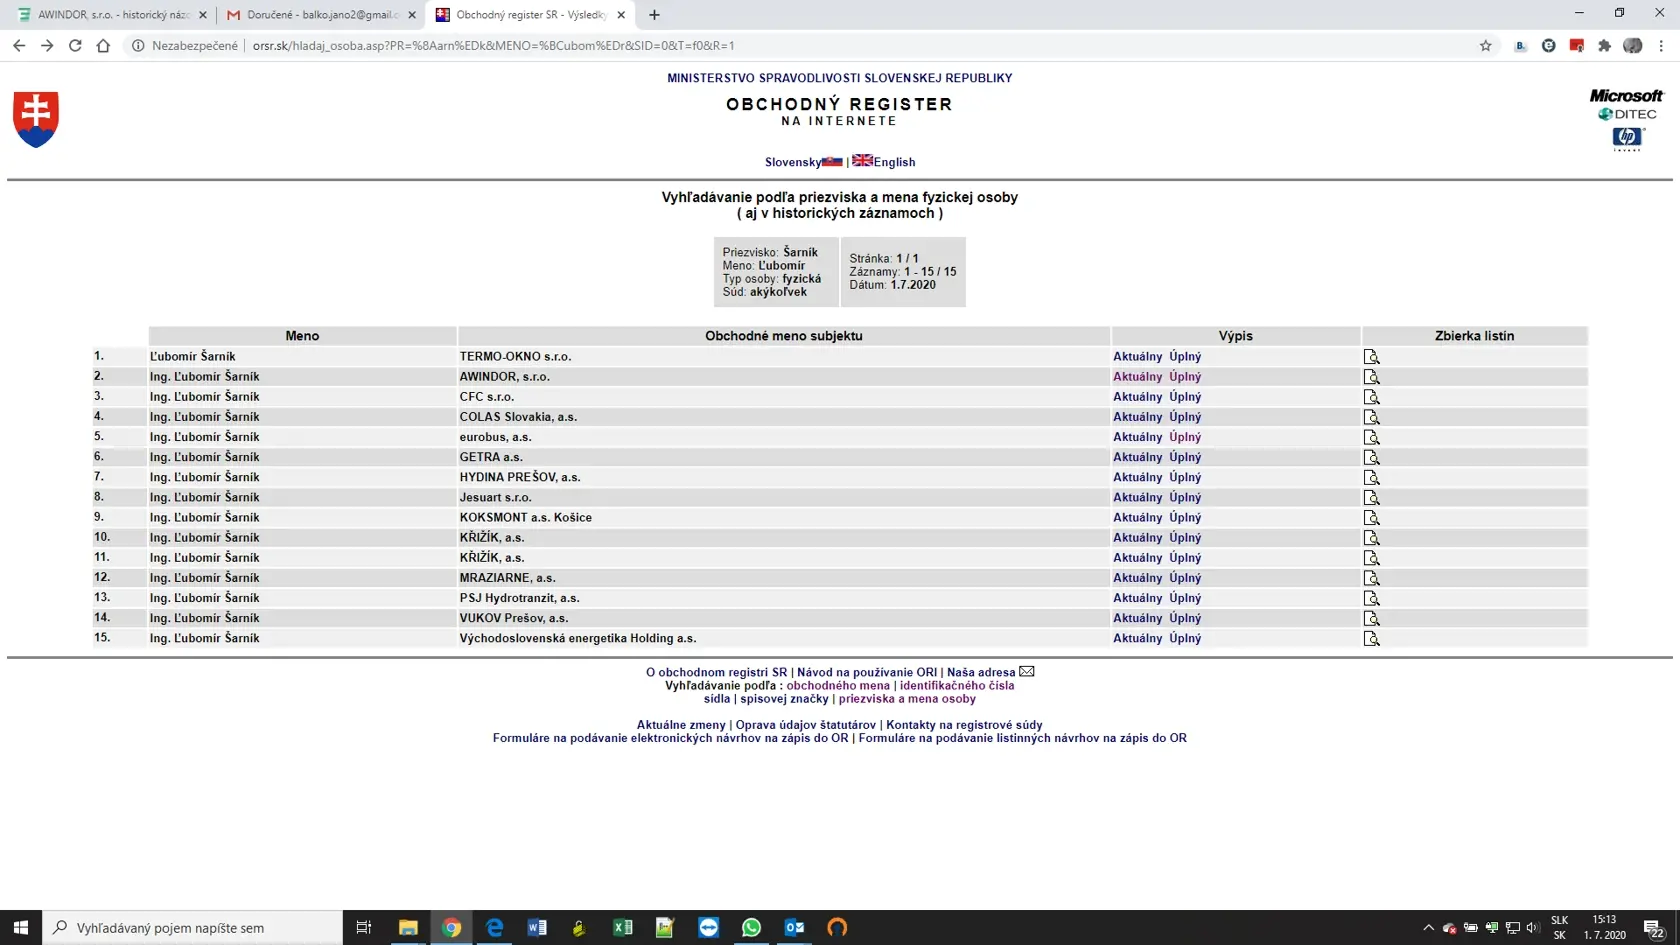Viewport: 1680px width, 945px height.
Task: Show hidden system tray icons
Action: tap(1428, 927)
